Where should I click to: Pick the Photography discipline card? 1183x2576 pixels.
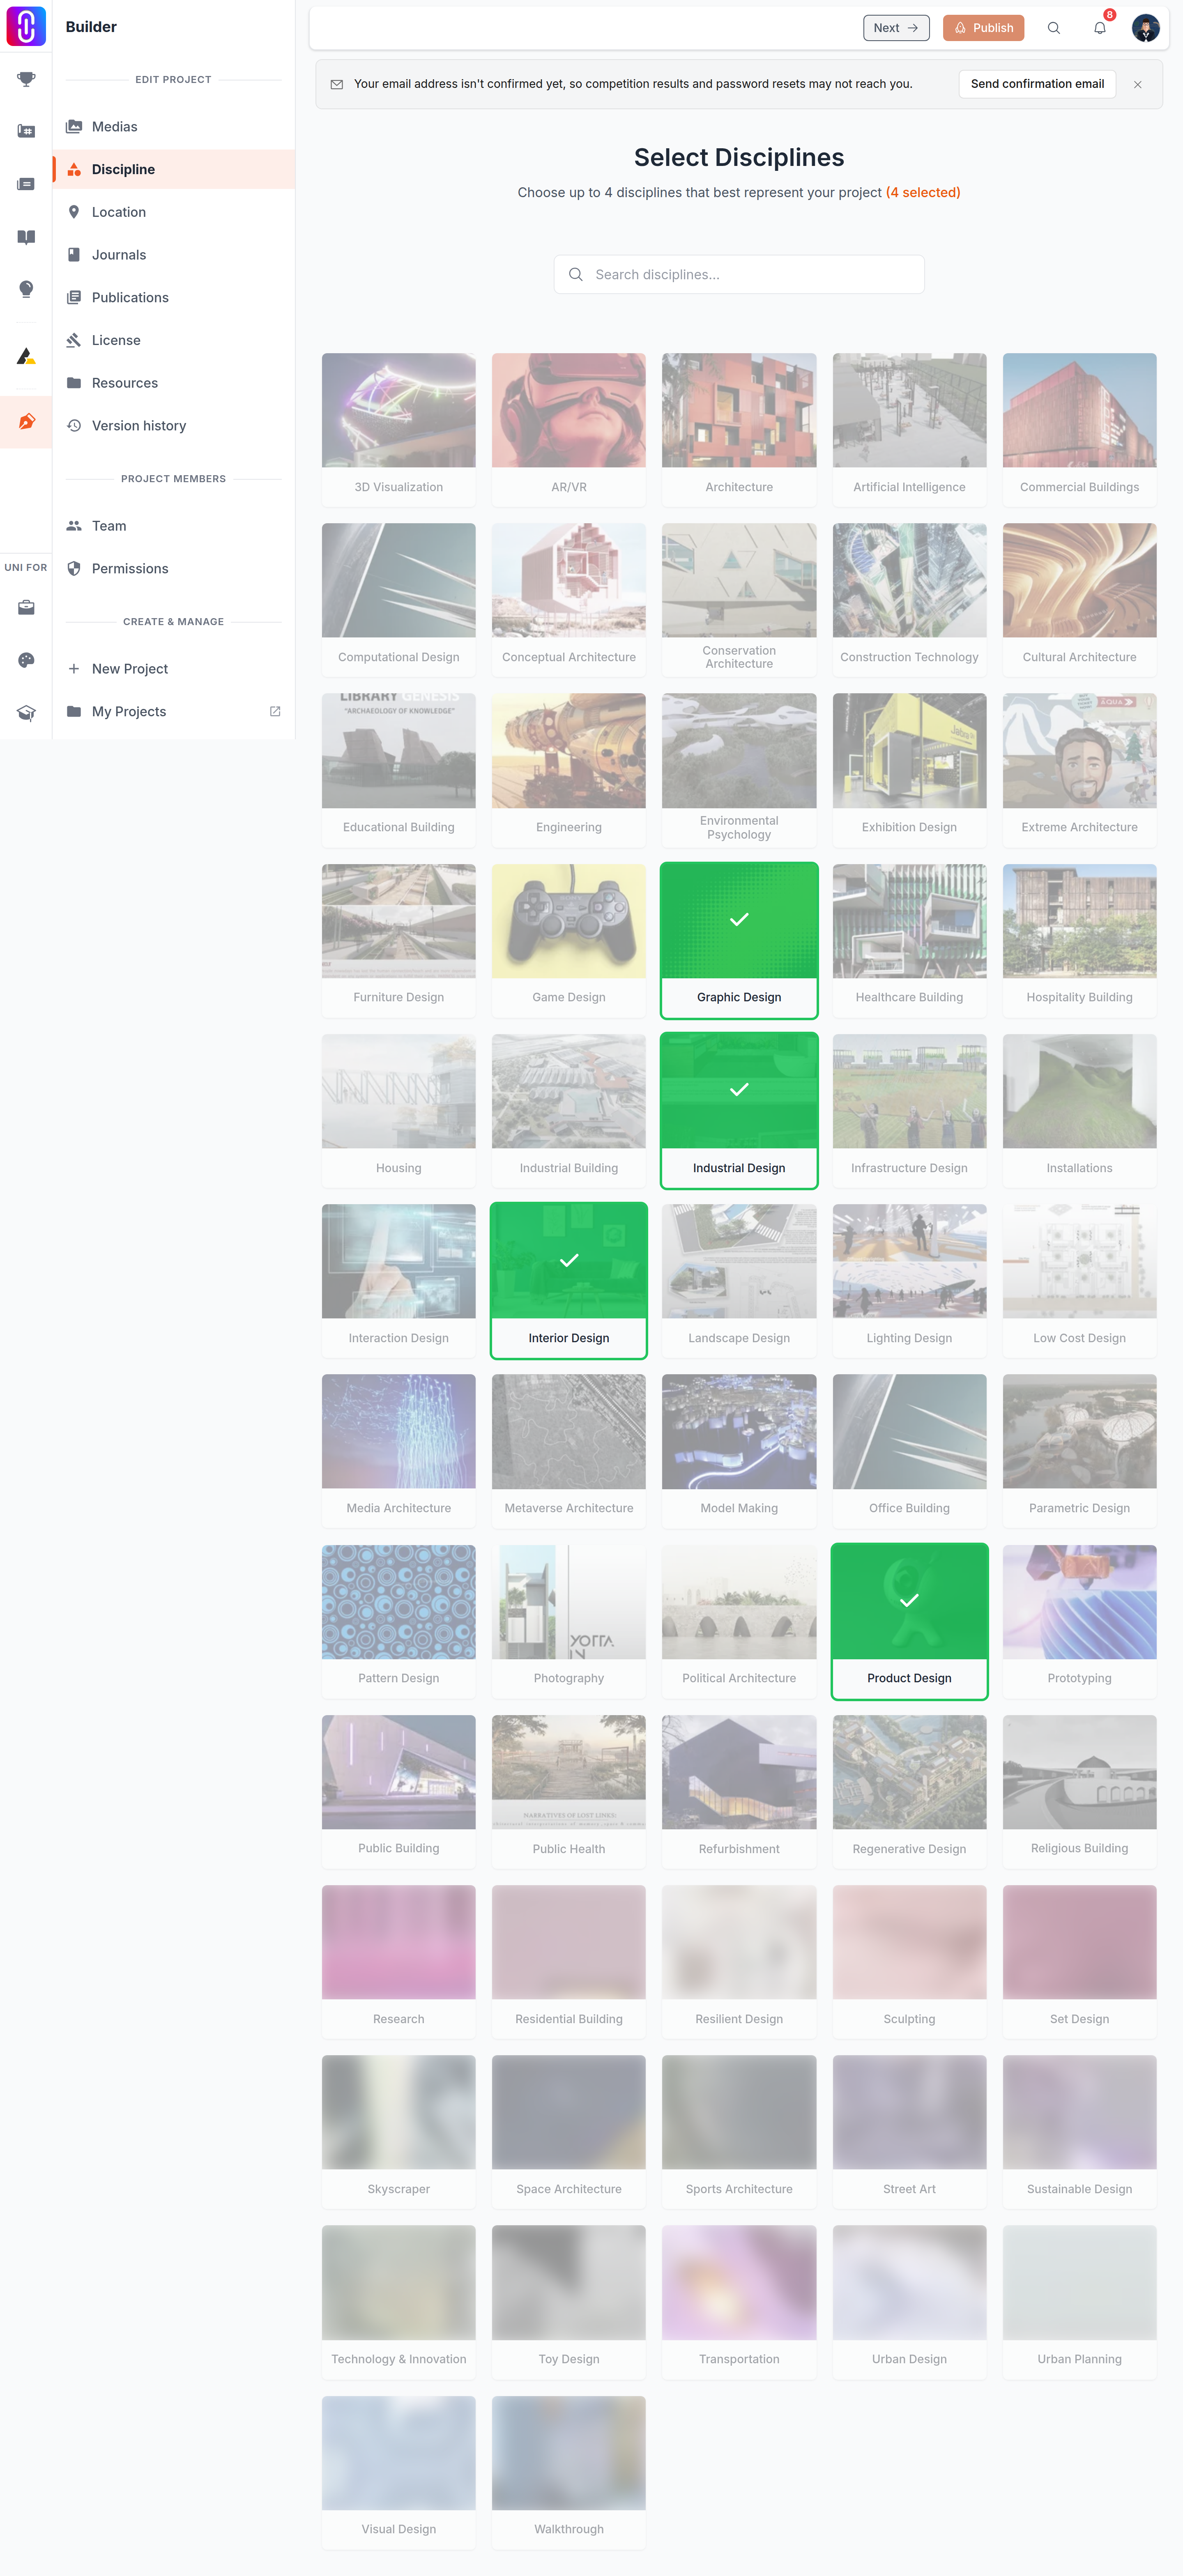point(569,1621)
